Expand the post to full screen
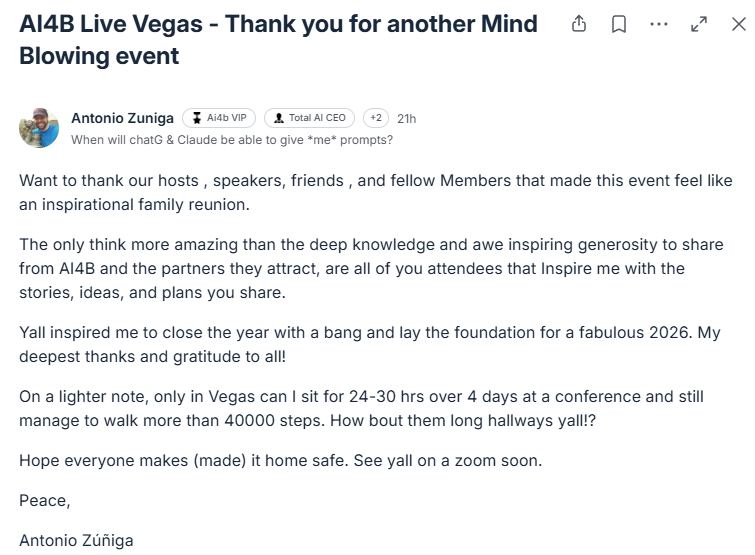755x555 pixels. click(x=699, y=25)
